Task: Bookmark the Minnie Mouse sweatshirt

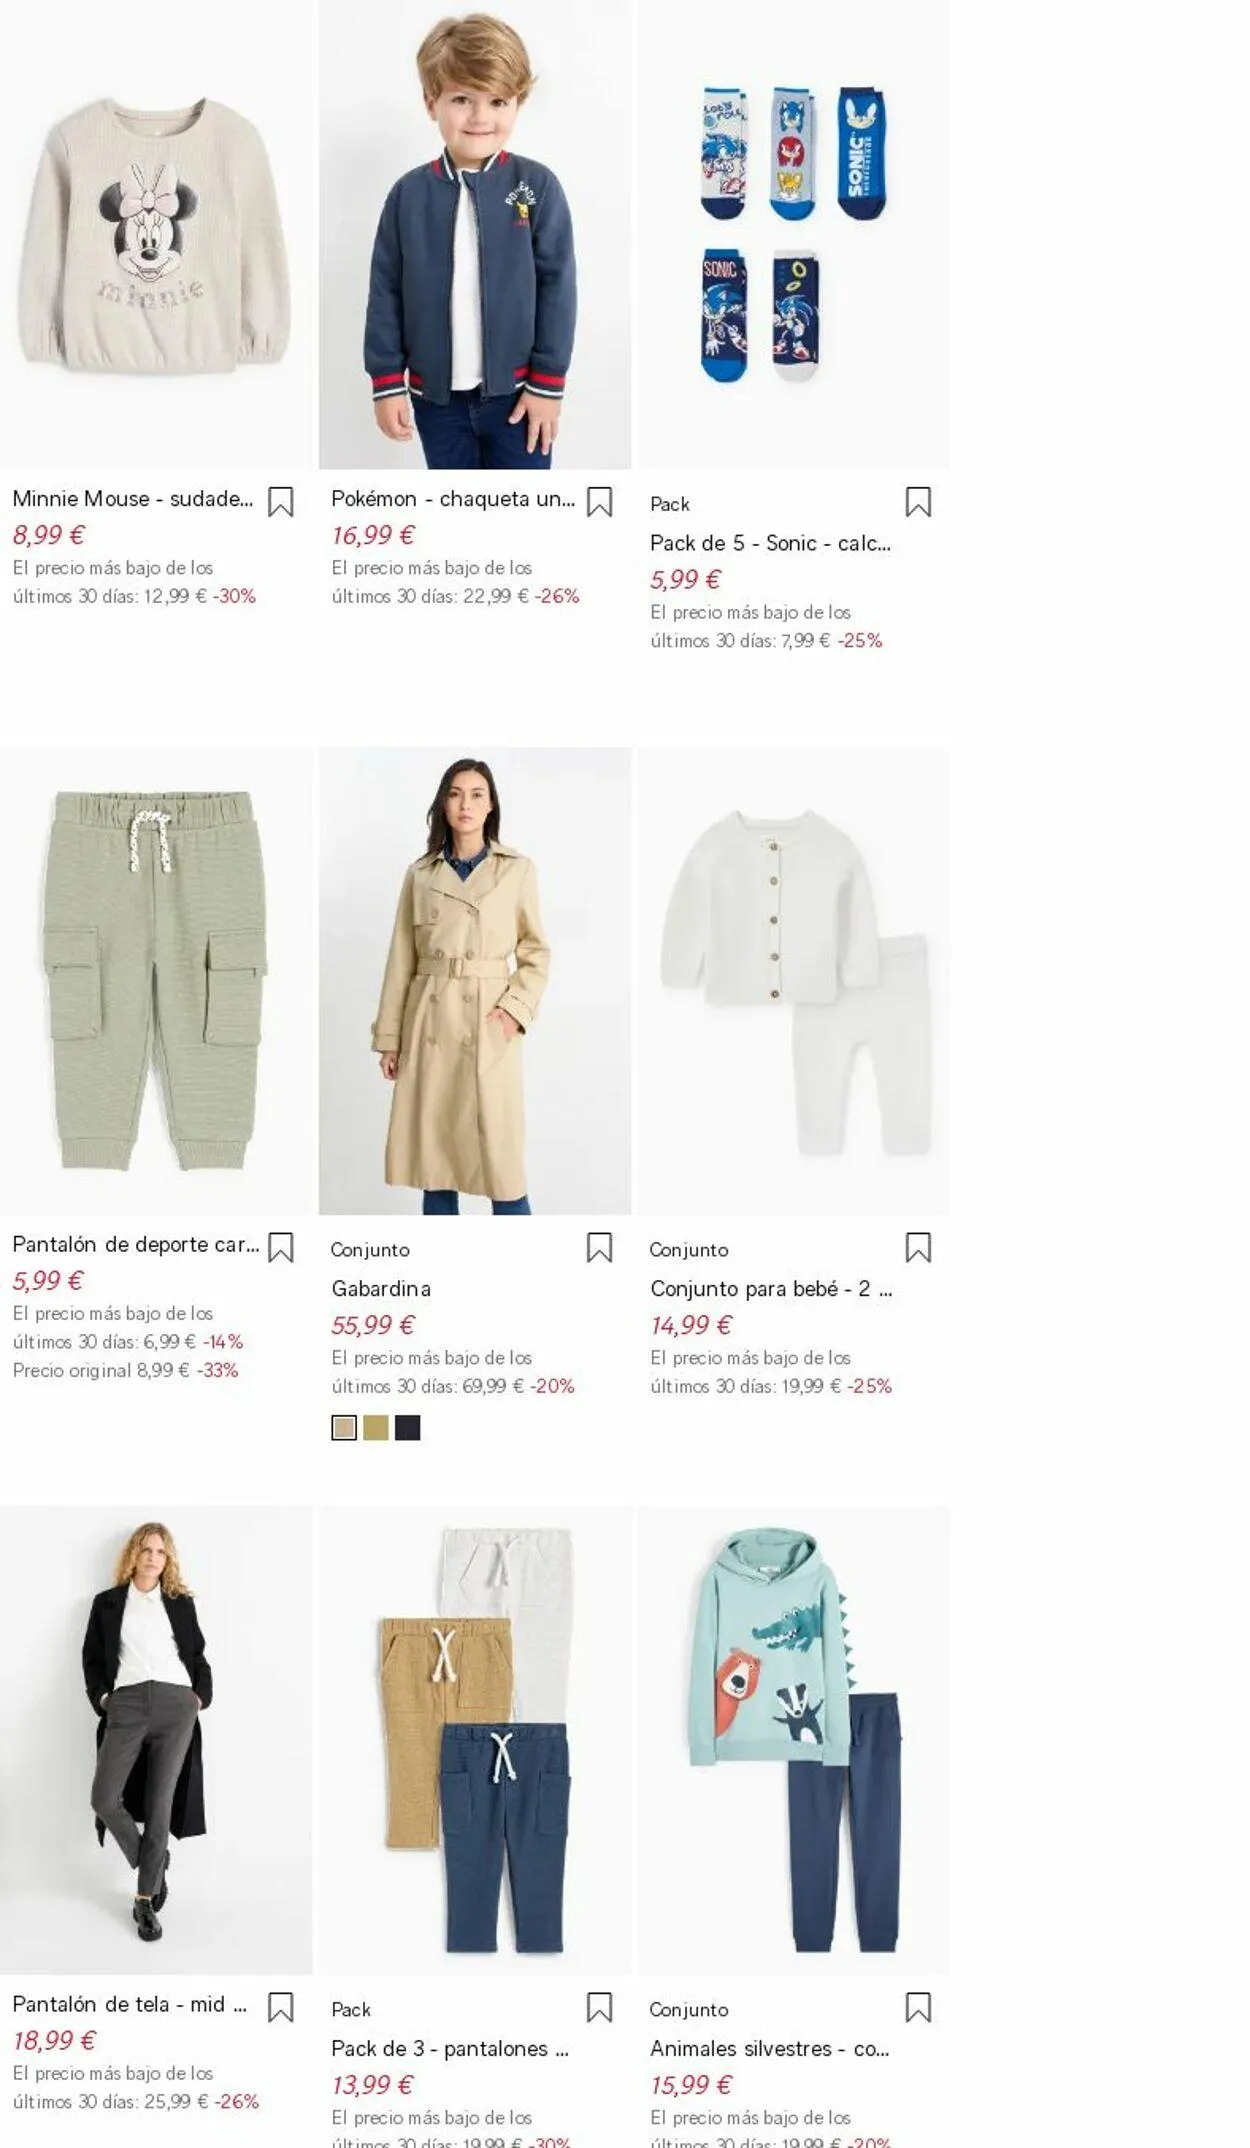Action: [x=281, y=502]
